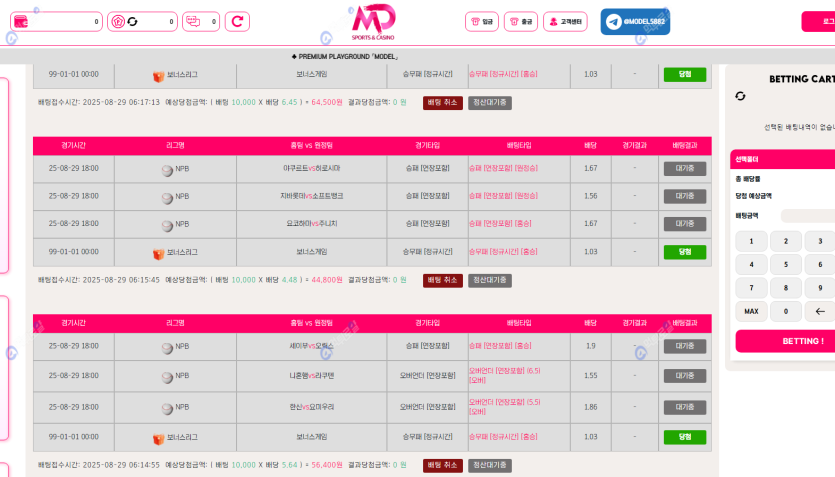Viewport: 835px width, 477px height.
Task: Click 정산대기중 for the 06:14:55 bet
Action: pyautogui.click(x=490, y=465)
